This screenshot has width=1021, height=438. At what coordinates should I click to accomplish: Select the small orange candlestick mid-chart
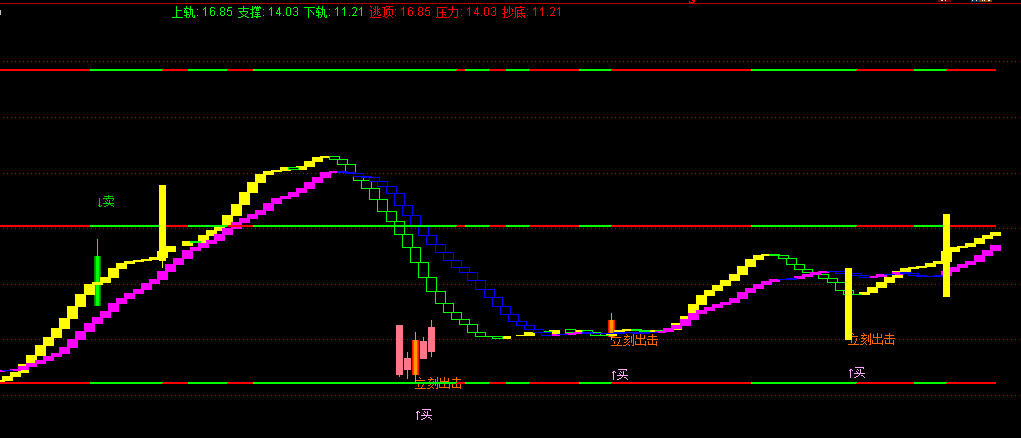(611, 326)
